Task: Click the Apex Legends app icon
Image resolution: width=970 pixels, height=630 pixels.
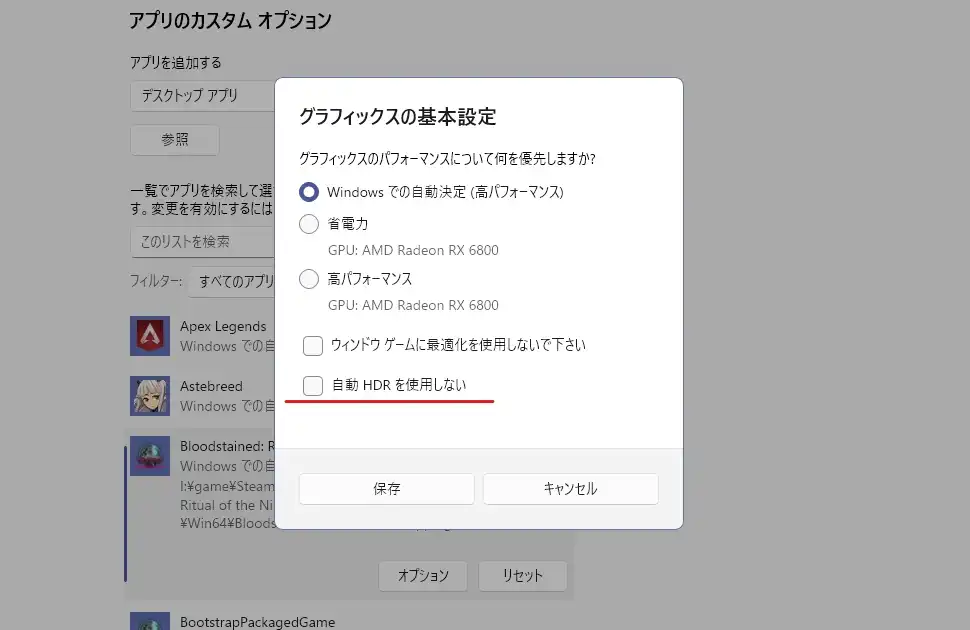Action: click(x=150, y=336)
